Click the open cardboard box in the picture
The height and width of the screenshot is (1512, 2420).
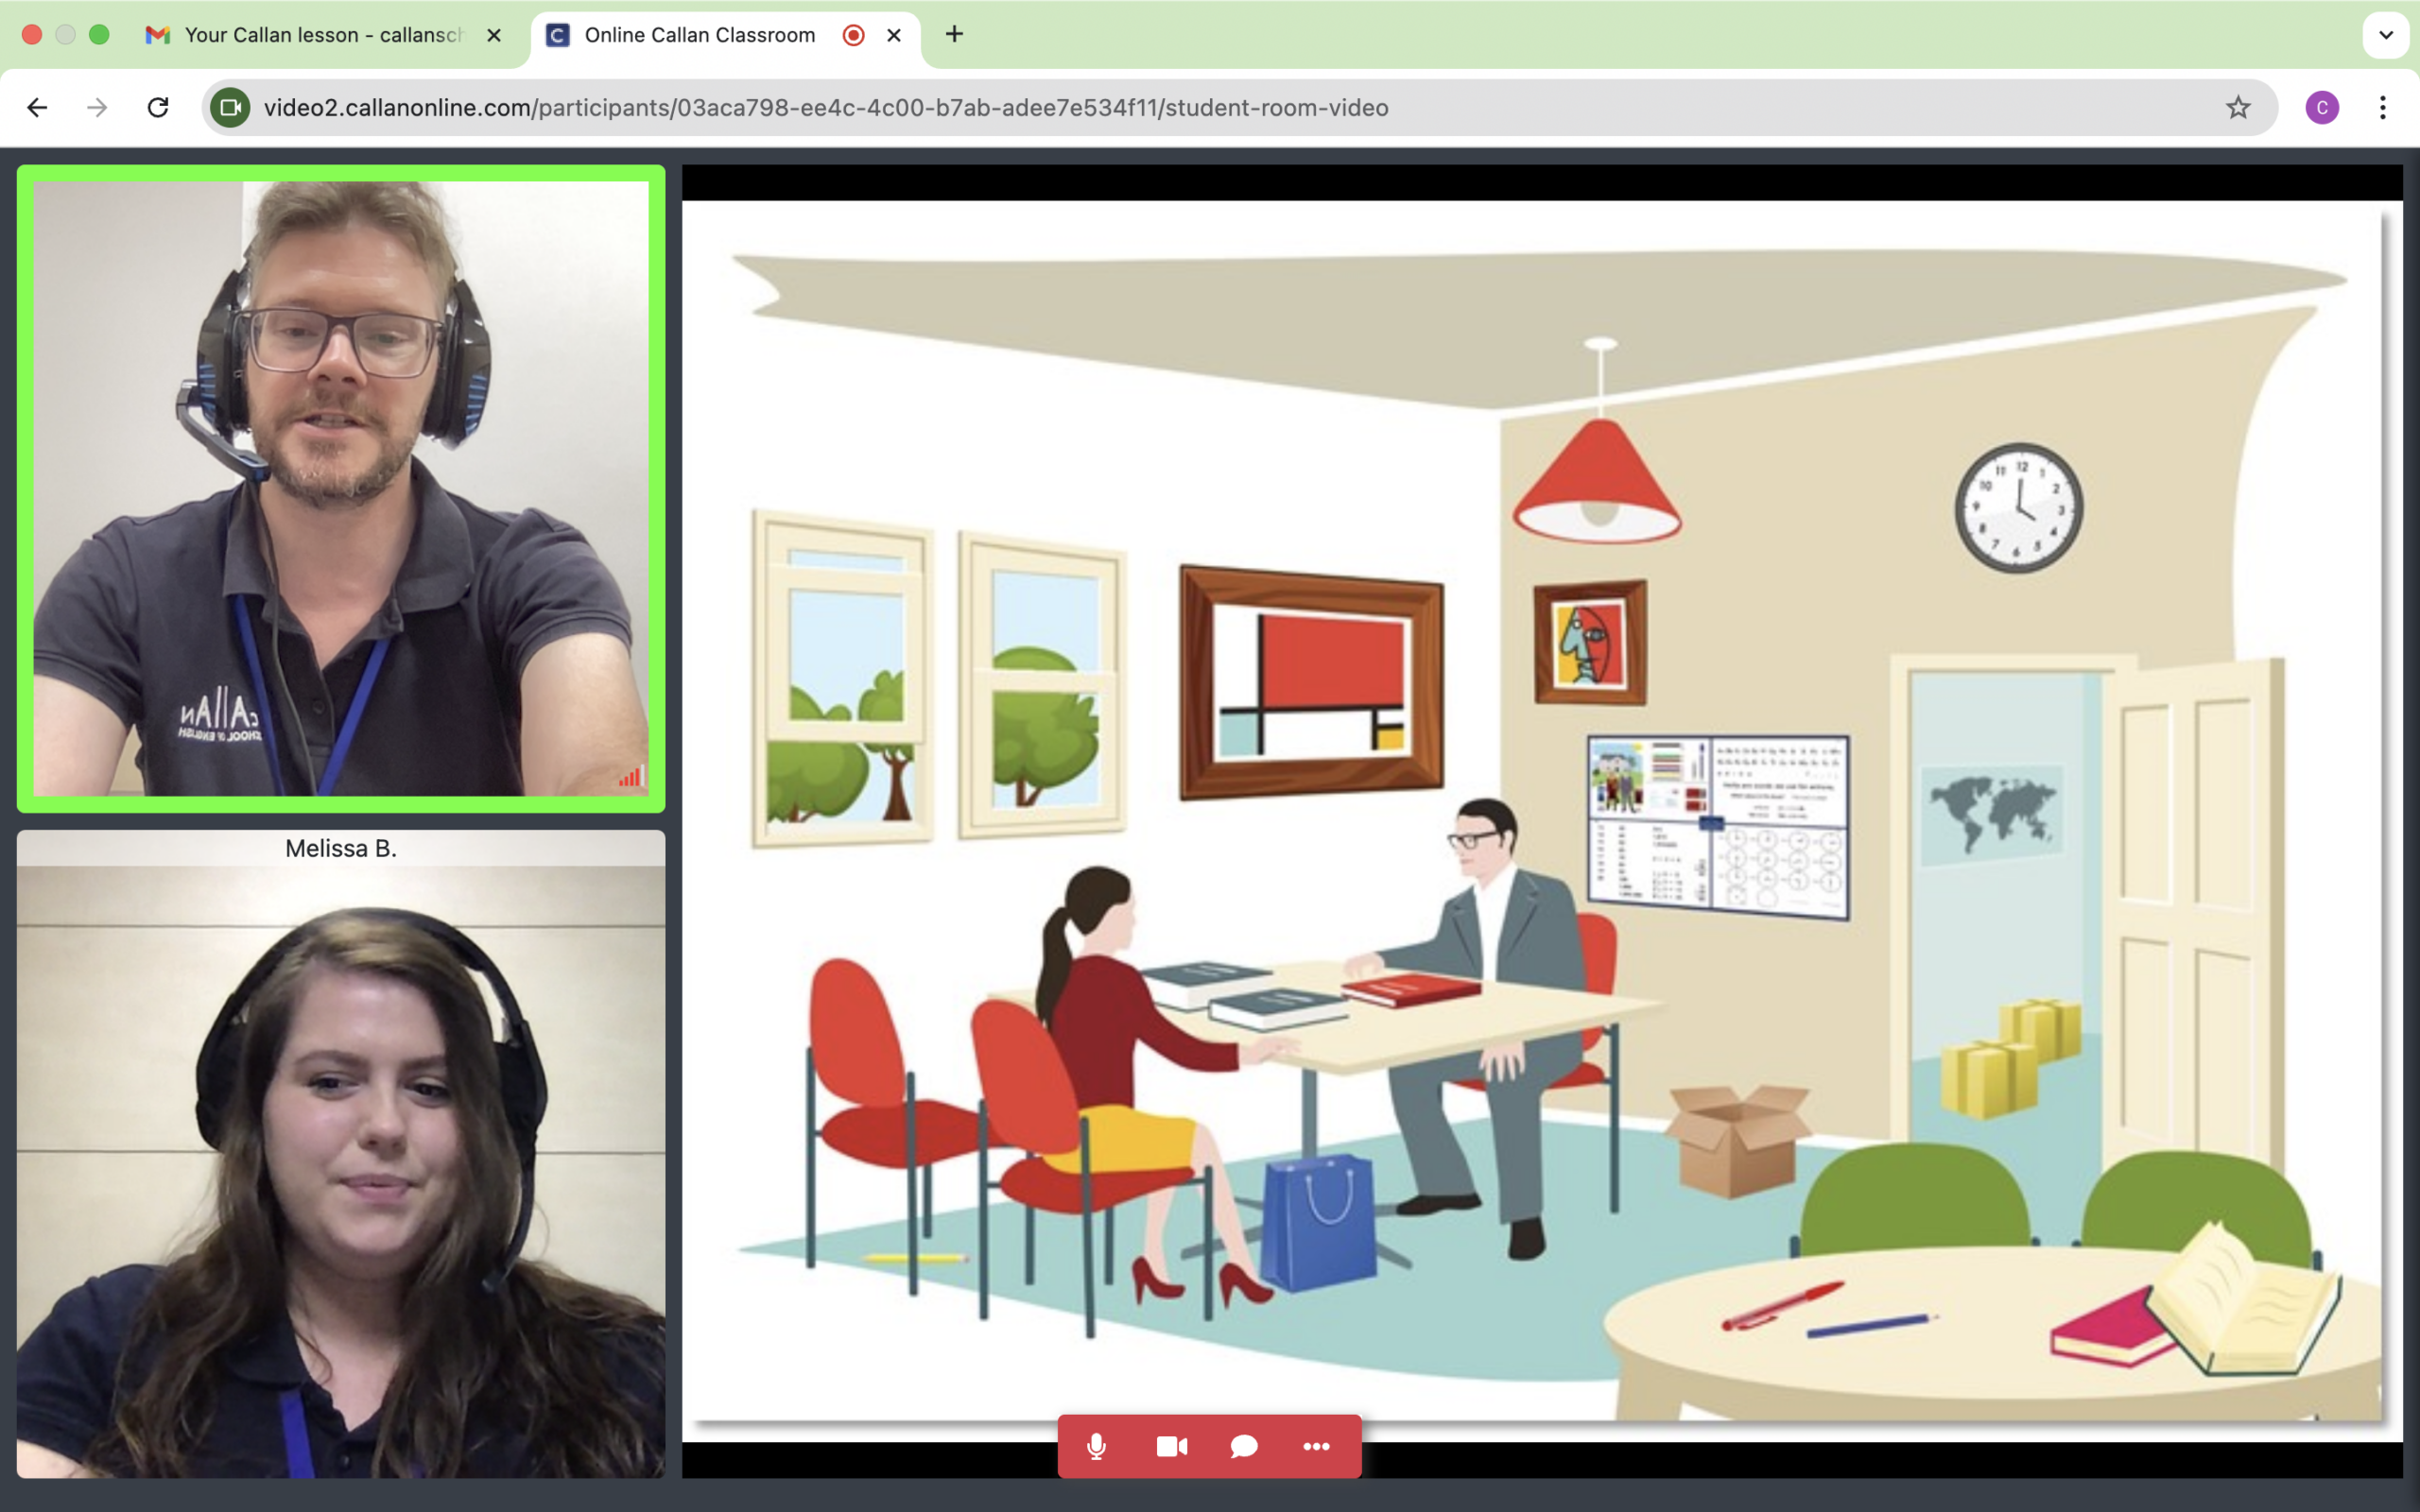click(x=1738, y=1140)
